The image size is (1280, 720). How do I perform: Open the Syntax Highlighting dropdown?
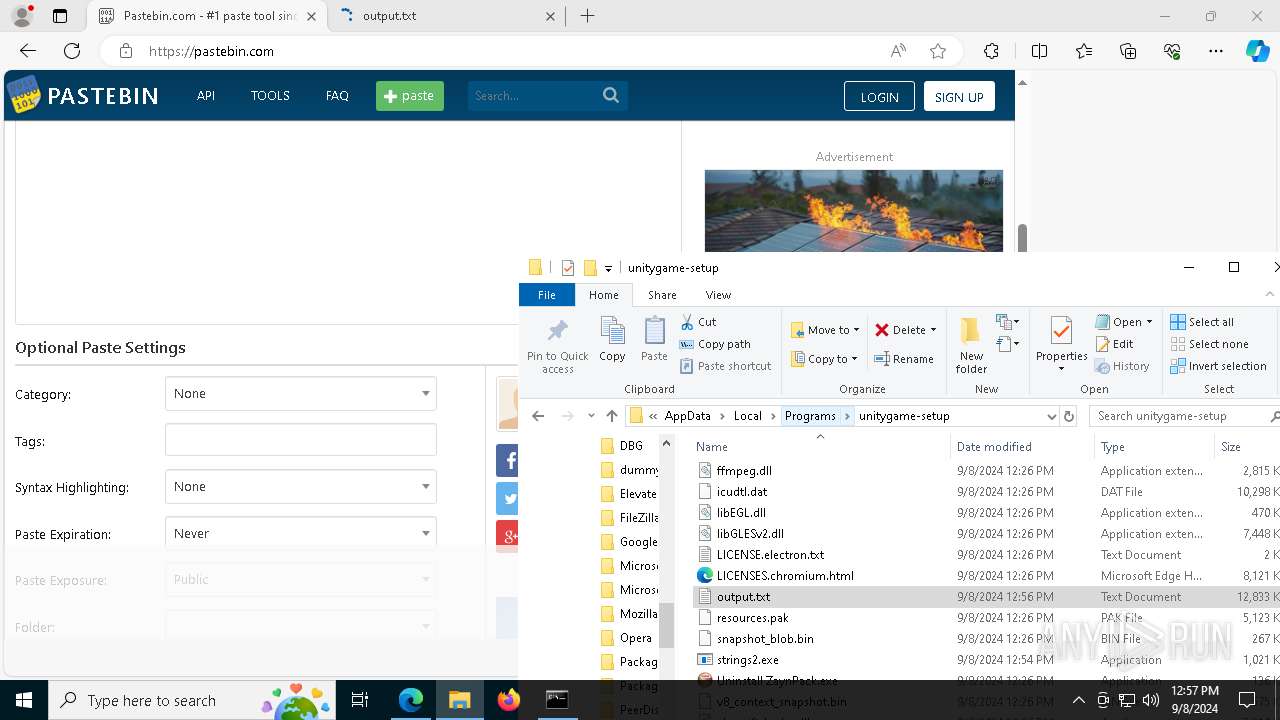click(x=301, y=486)
